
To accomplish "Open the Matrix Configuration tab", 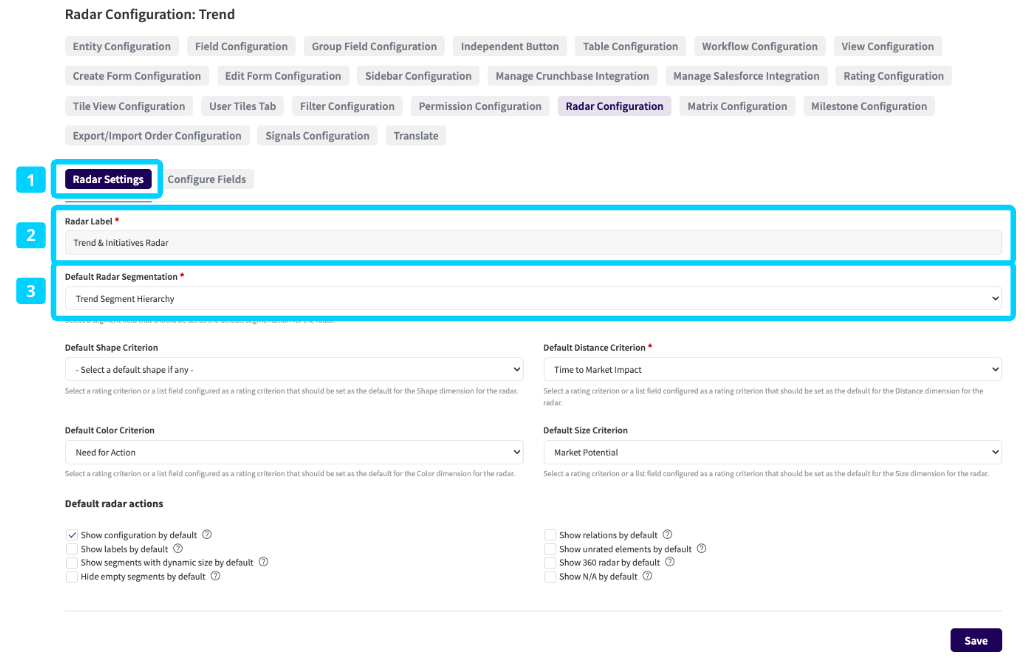I will pos(737,106).
